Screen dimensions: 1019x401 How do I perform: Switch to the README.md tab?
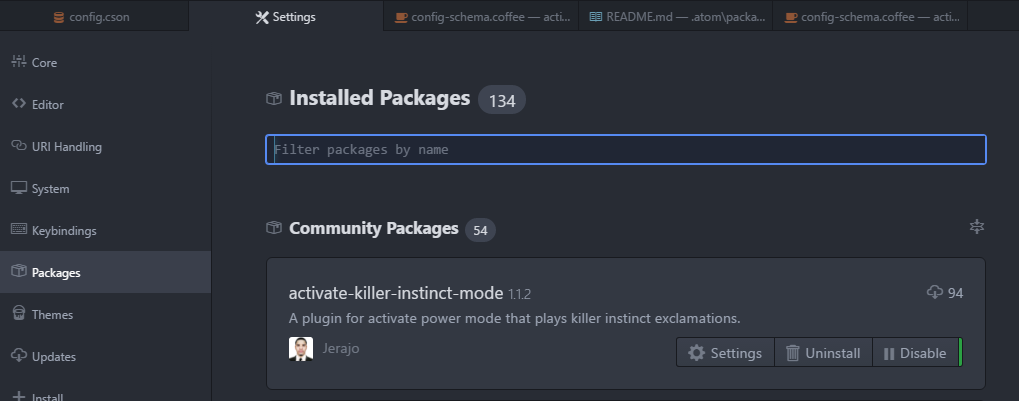[676, 16]
